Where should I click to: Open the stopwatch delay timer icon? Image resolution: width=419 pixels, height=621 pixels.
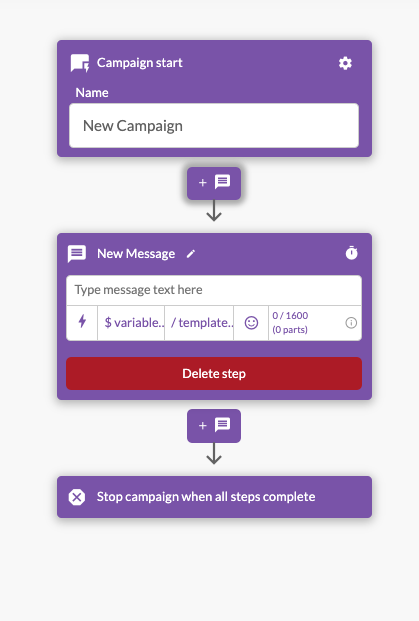[x=351, y=253]
